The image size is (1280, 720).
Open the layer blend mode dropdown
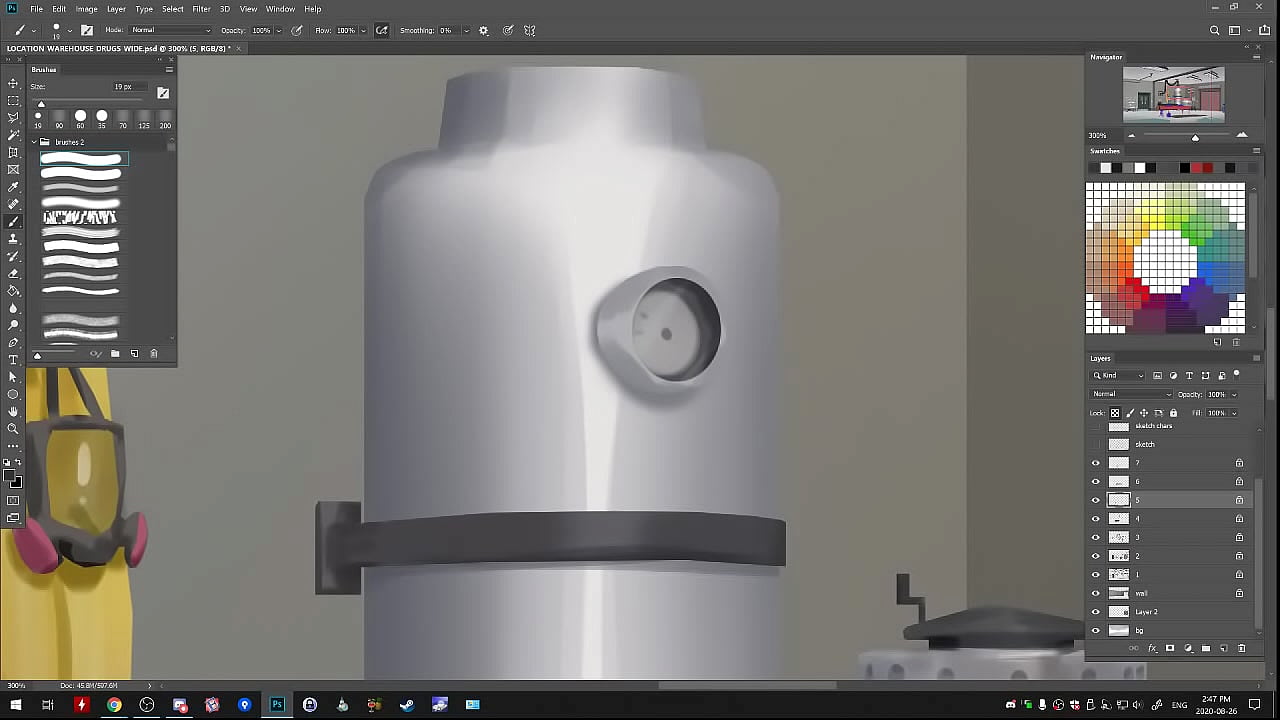pos(1130,394)
